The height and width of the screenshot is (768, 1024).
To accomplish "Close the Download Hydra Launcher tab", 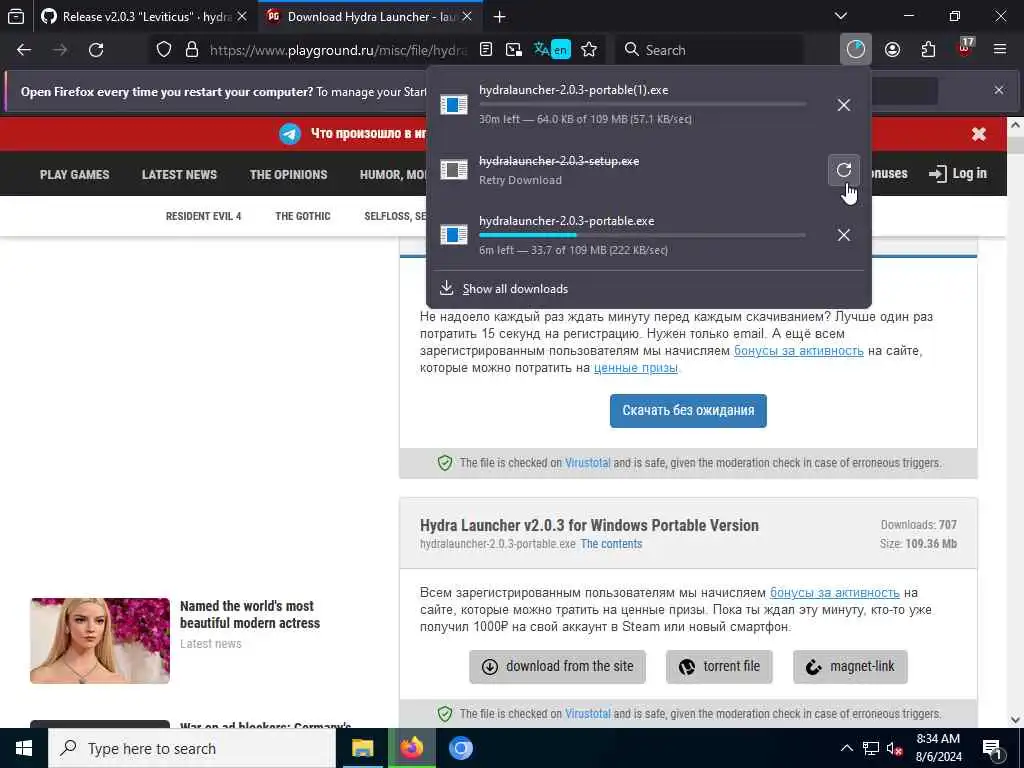I will click(467, 17).
